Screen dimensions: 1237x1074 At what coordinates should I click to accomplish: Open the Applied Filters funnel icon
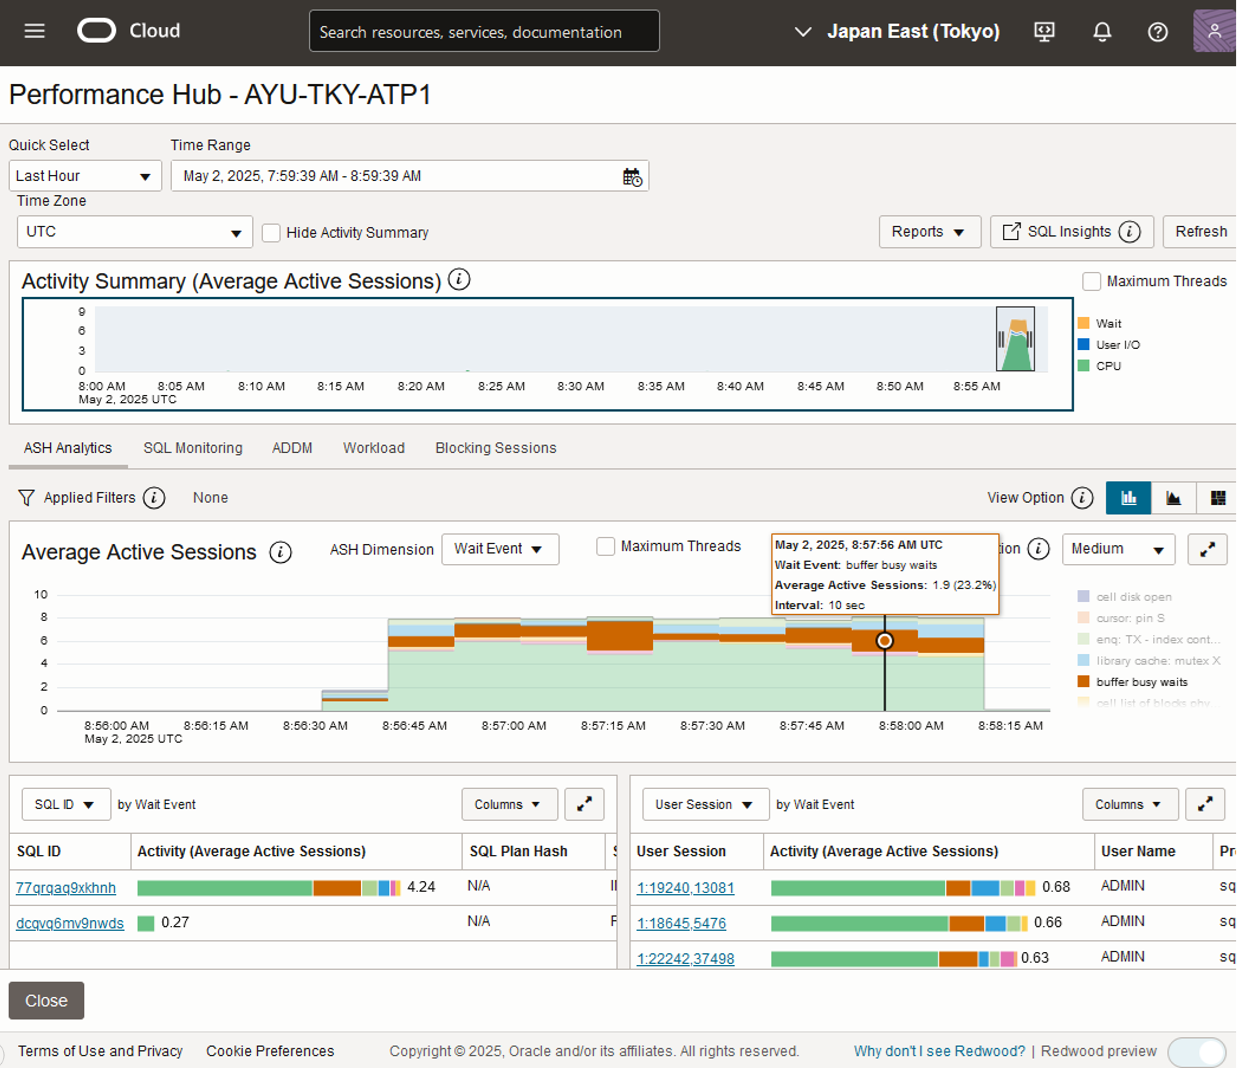22,497
